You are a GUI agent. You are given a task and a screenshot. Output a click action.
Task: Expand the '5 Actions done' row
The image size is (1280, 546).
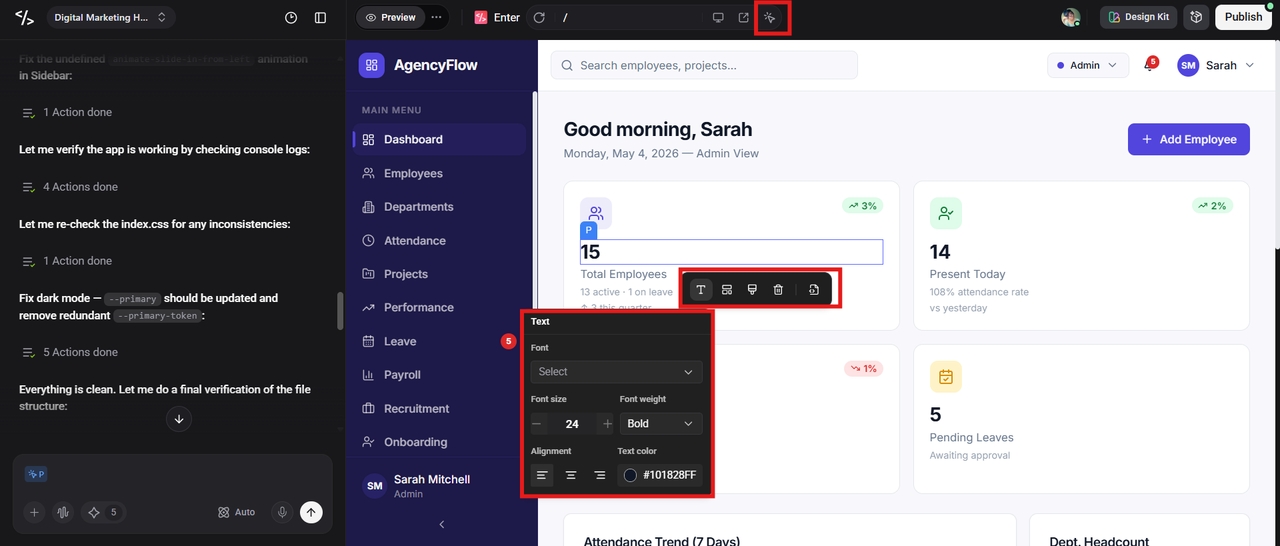tap(70, 352)
